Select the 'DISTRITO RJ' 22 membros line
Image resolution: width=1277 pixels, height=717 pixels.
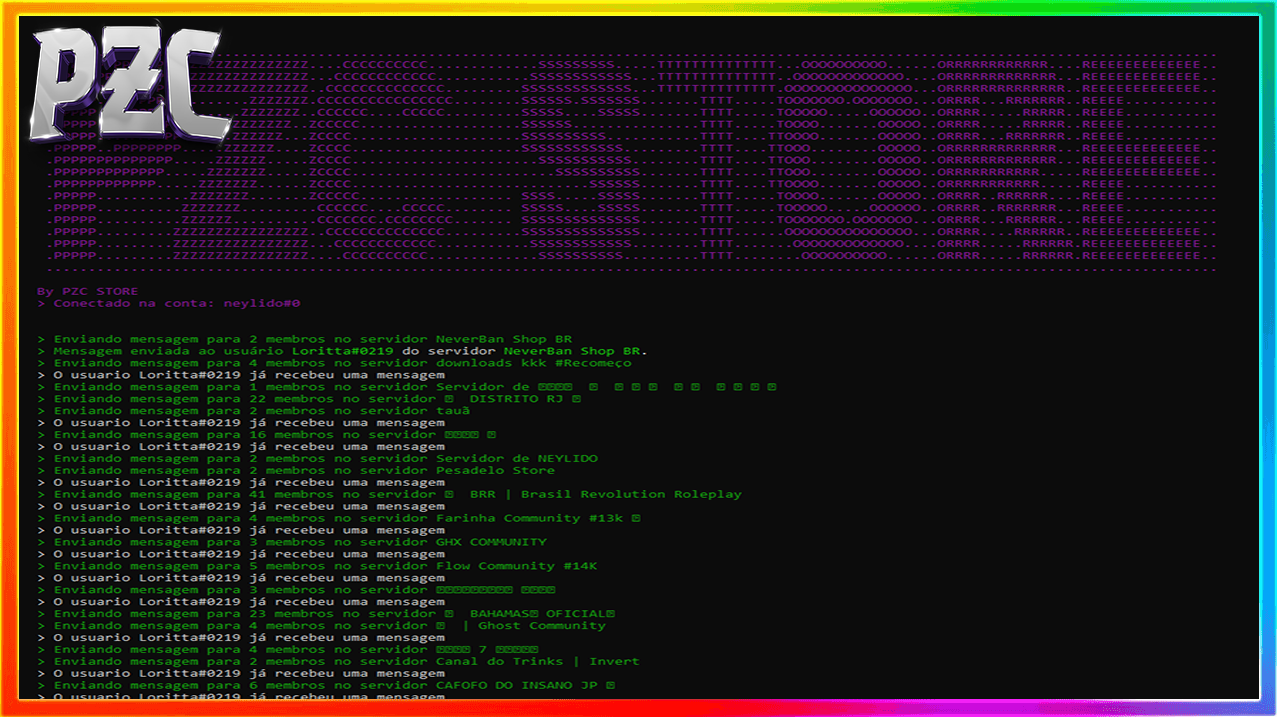(x=309, y=398)
